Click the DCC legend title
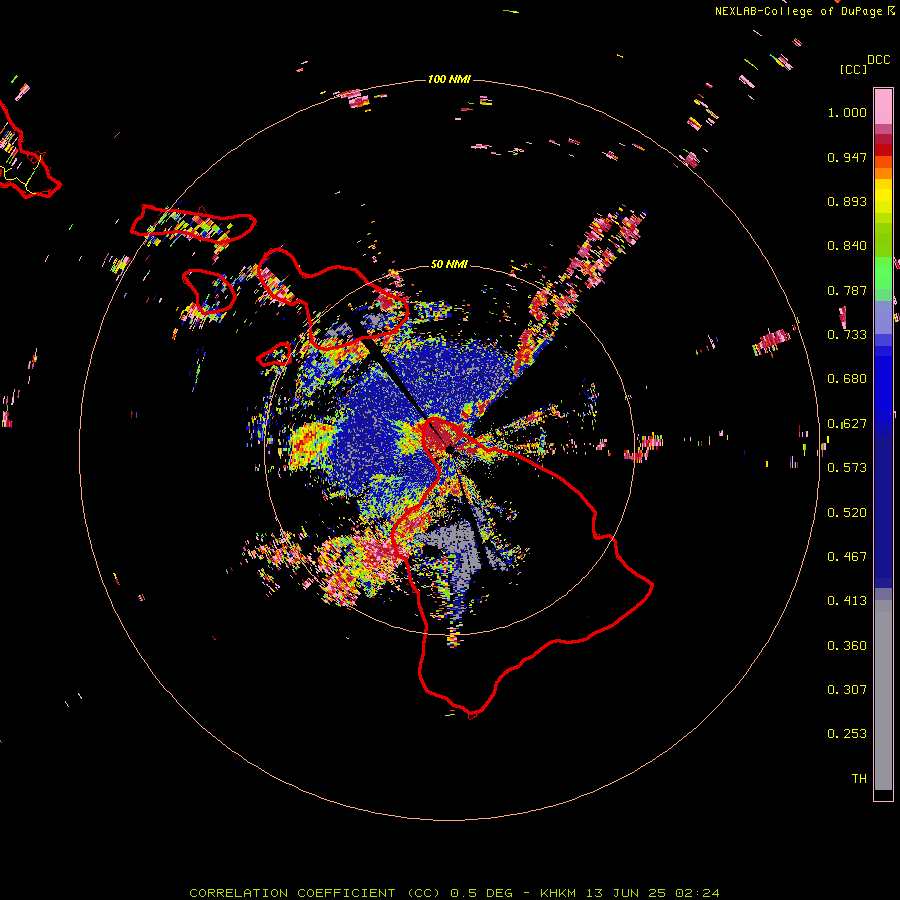This screenshot has width=900, height=900. [x=878, y=60]
